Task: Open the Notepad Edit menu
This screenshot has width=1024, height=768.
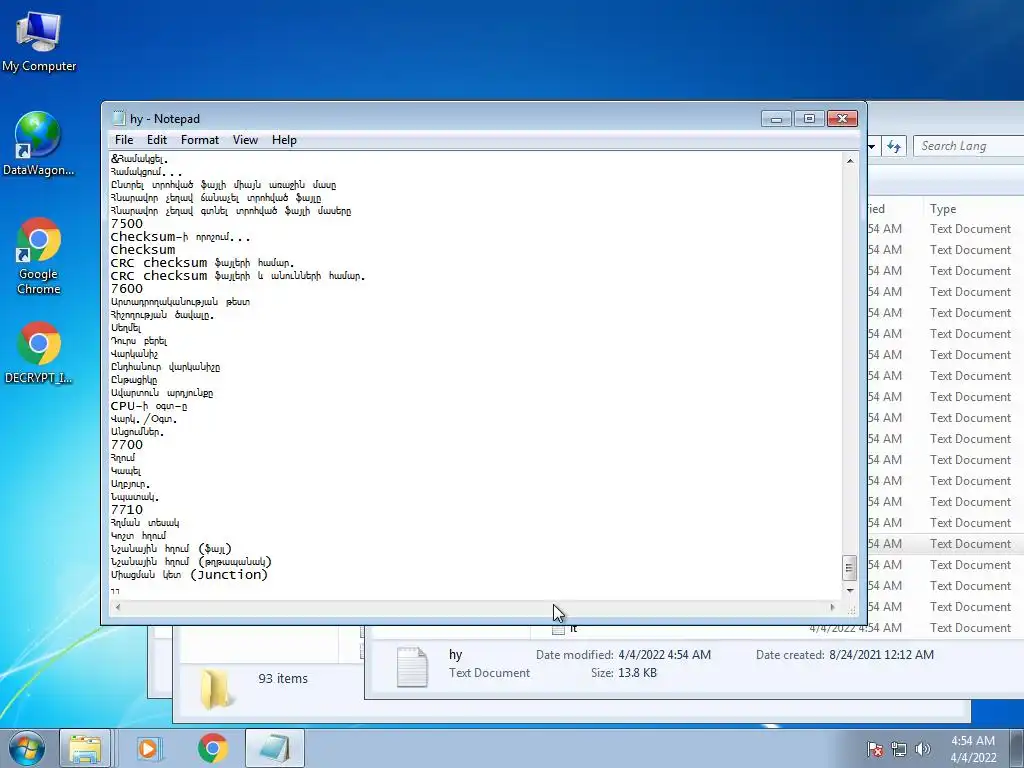Action: click(157, 140)
